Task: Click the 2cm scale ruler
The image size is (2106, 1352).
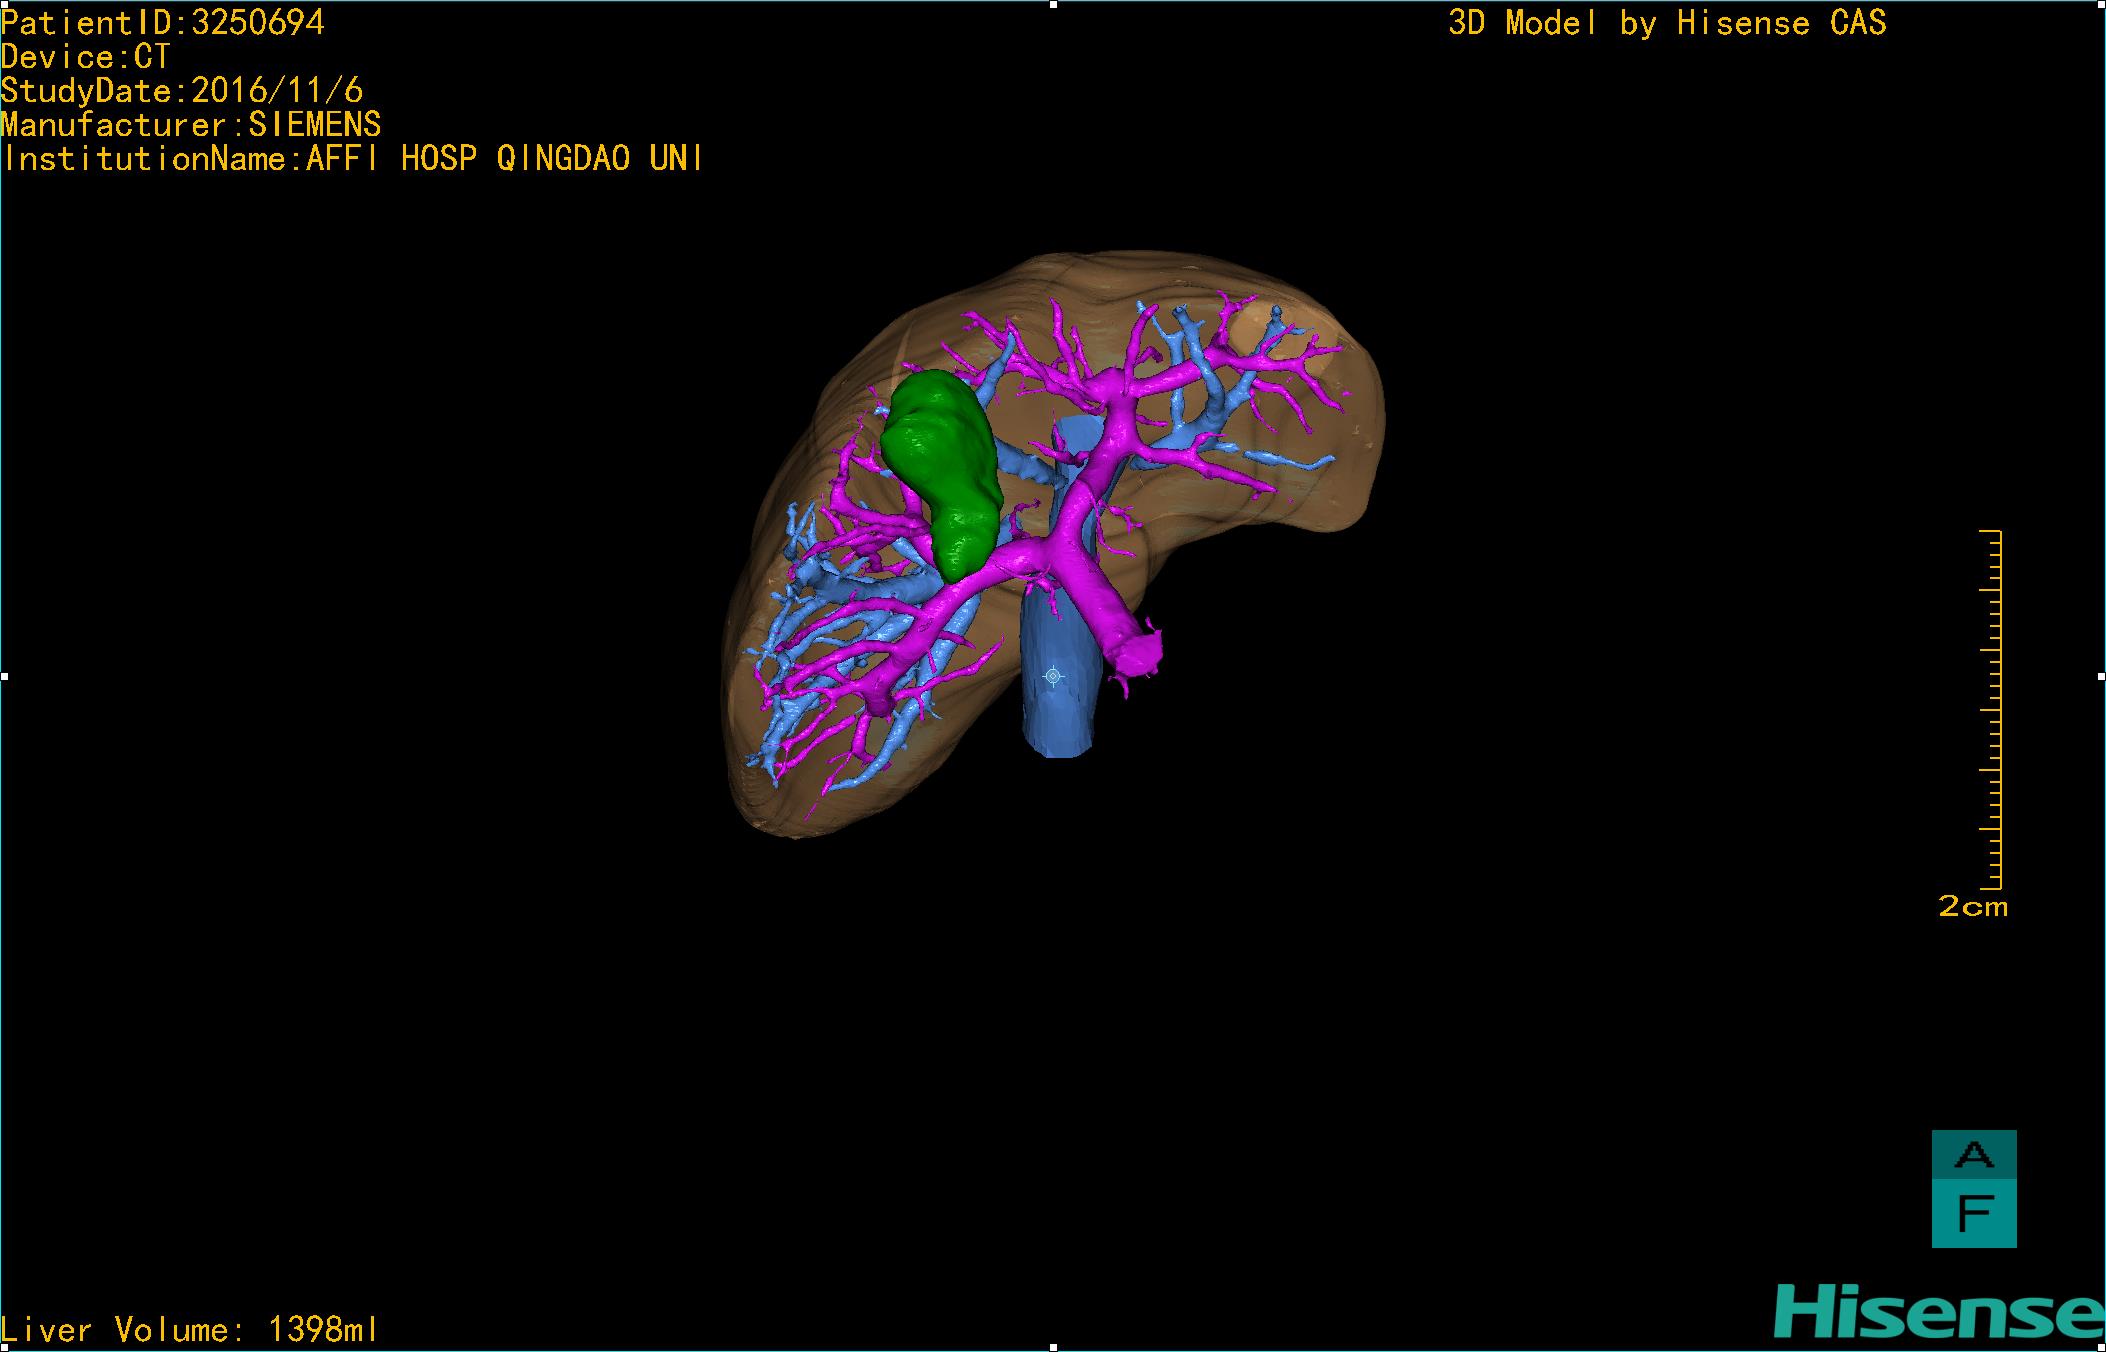Action: tap(1991, 709)
